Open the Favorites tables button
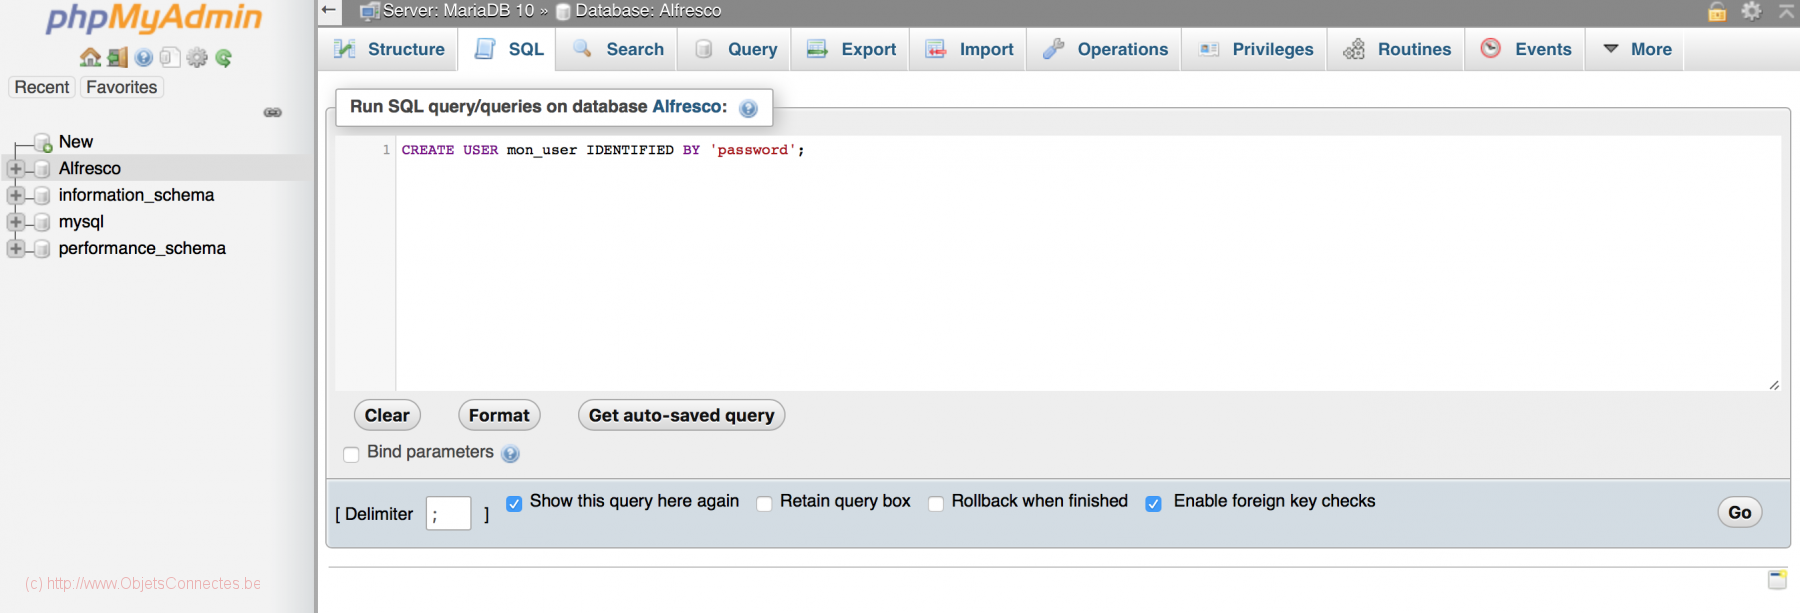The width and height of the screenshot is (1800, 613). 122,87
